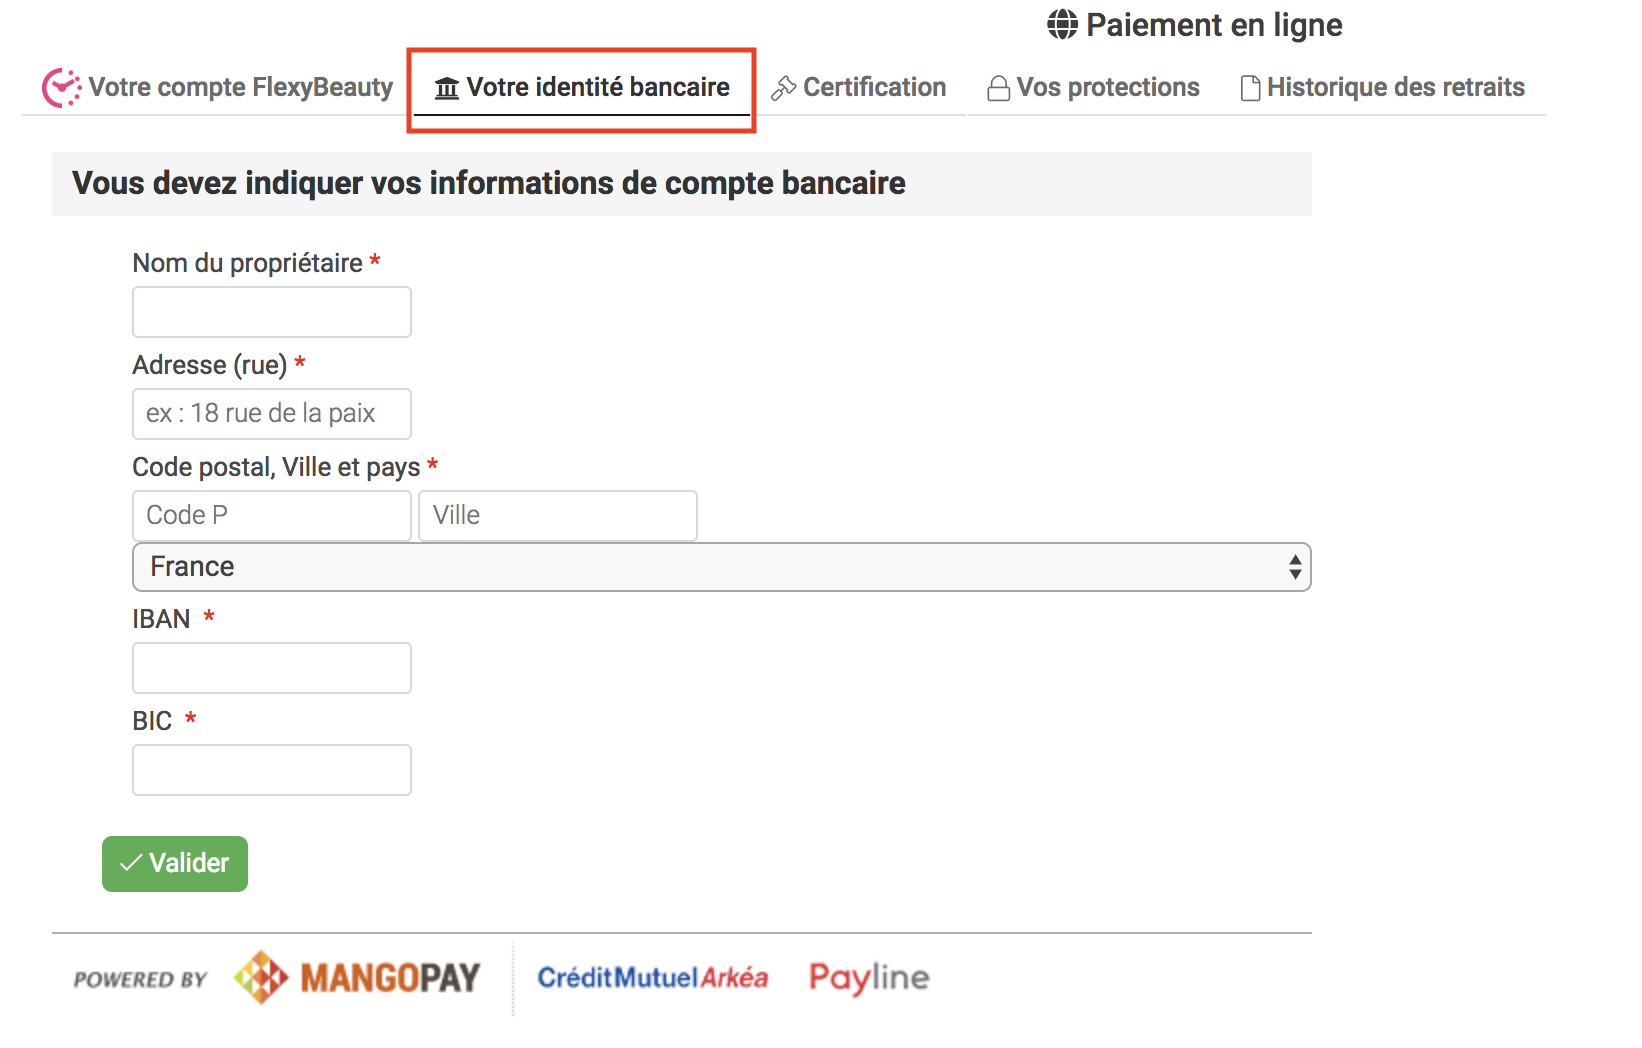Click the bank building icon
The image size is (1642, 1048).
(x=447, y=89)
